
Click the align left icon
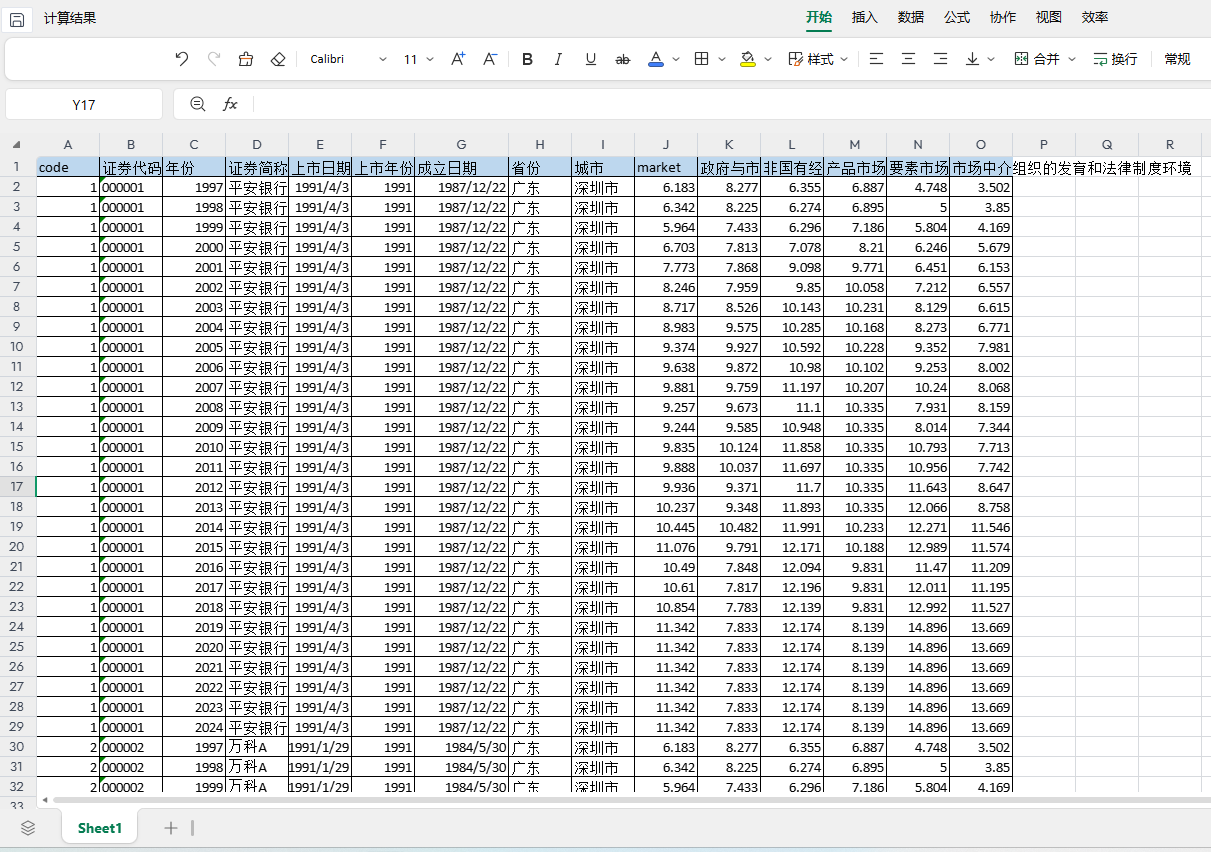pyautogui.click(x=876, y=59)
